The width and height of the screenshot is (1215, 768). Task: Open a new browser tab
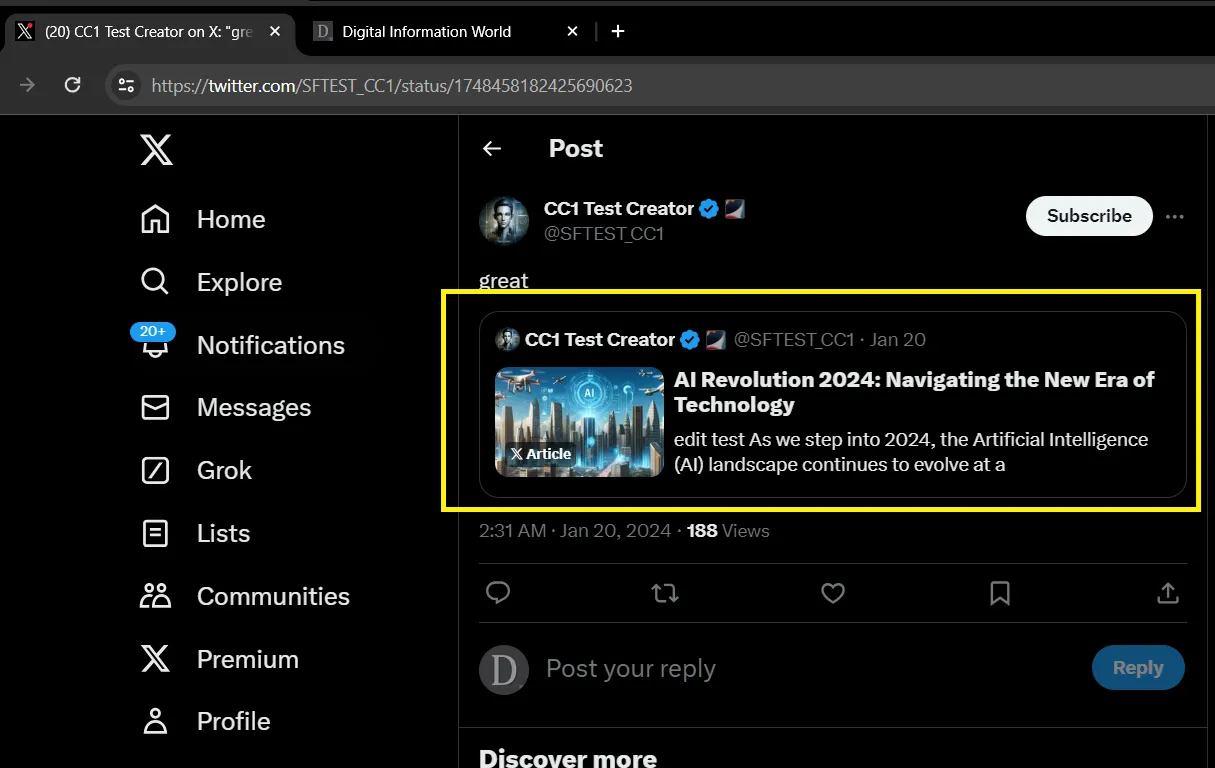(x=618, y=31)
